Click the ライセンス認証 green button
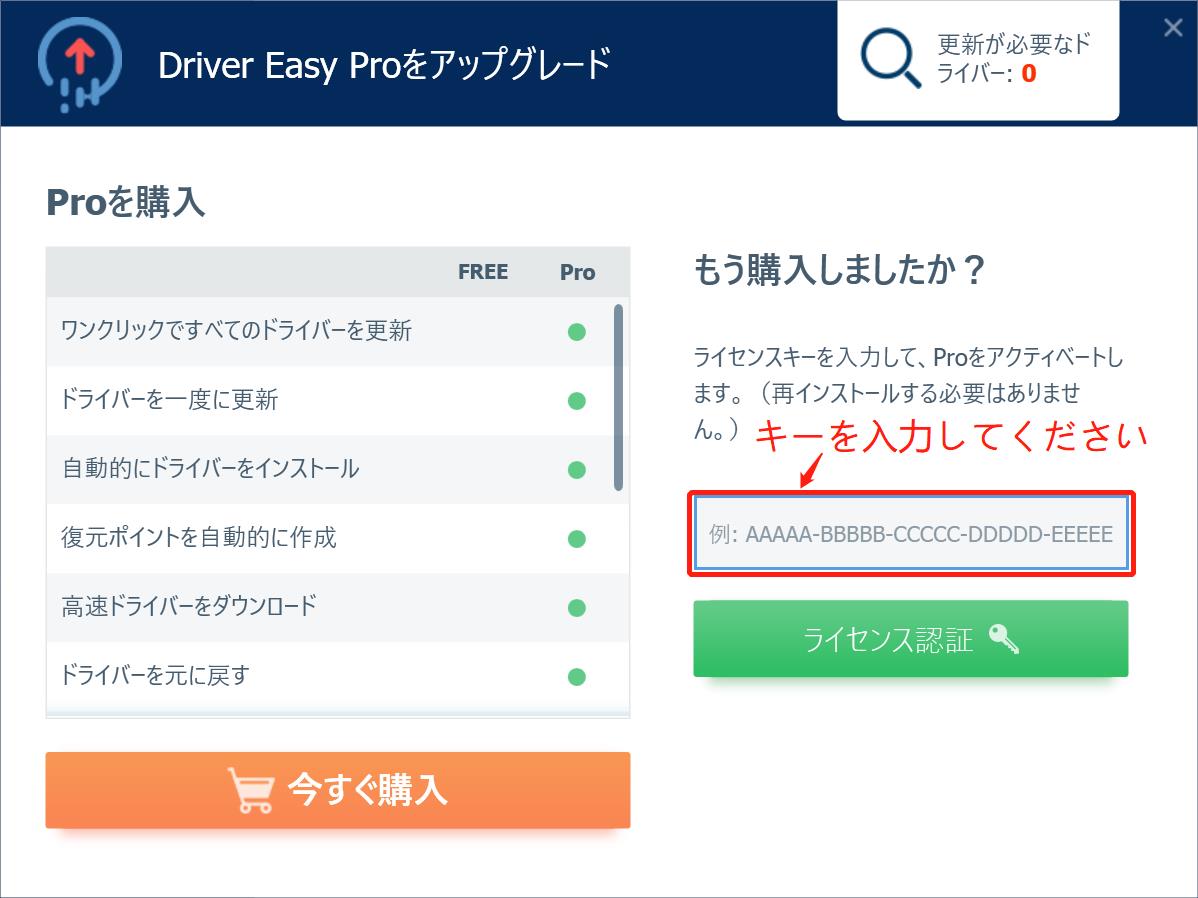The image size is (1198, 898). [911, 639]
